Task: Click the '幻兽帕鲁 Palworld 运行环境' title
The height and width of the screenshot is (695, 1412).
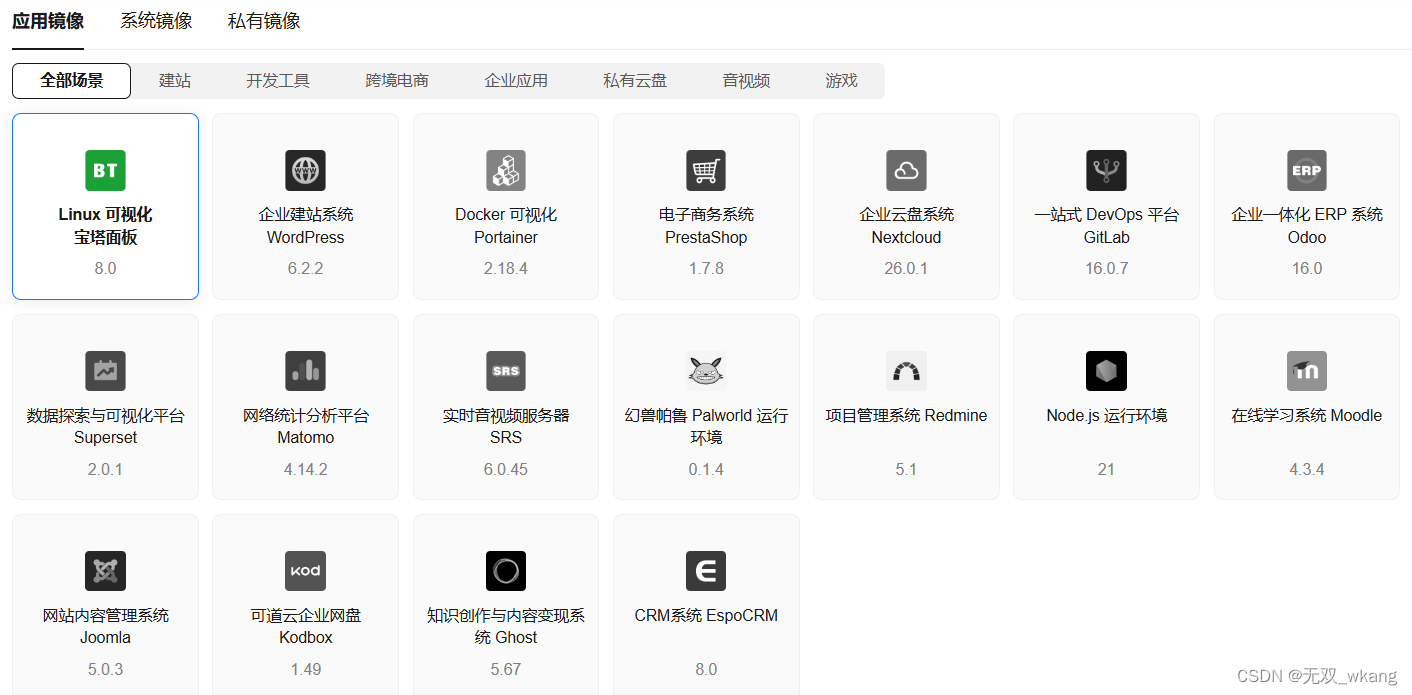Action: pos(706,427)
